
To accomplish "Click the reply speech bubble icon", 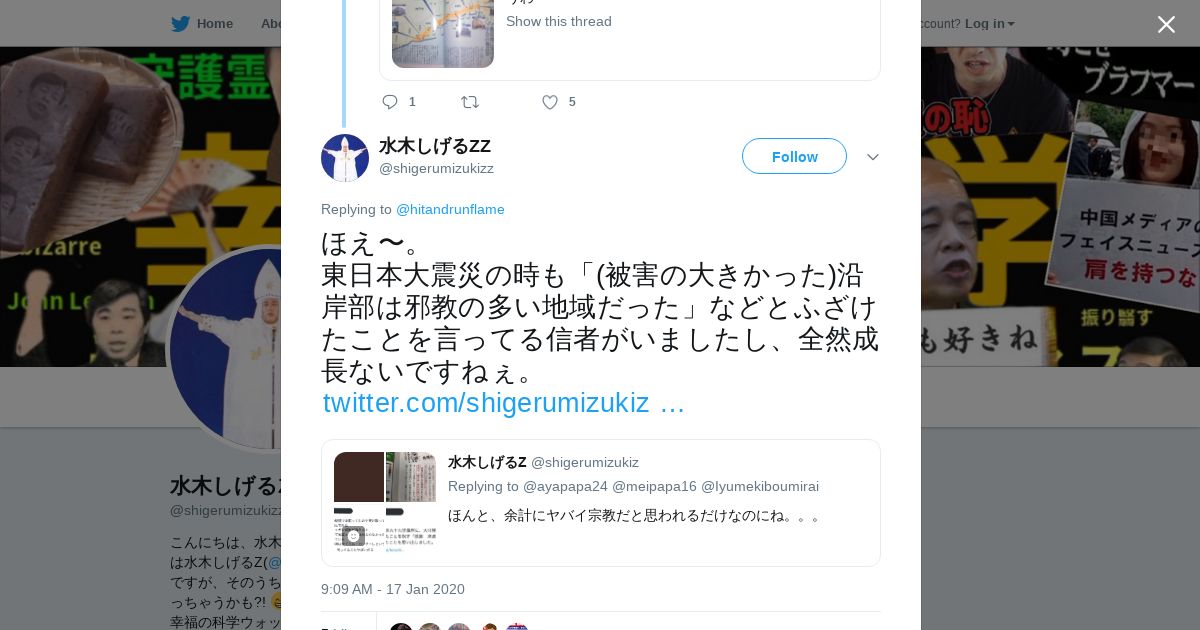I will tap(390, 102).
